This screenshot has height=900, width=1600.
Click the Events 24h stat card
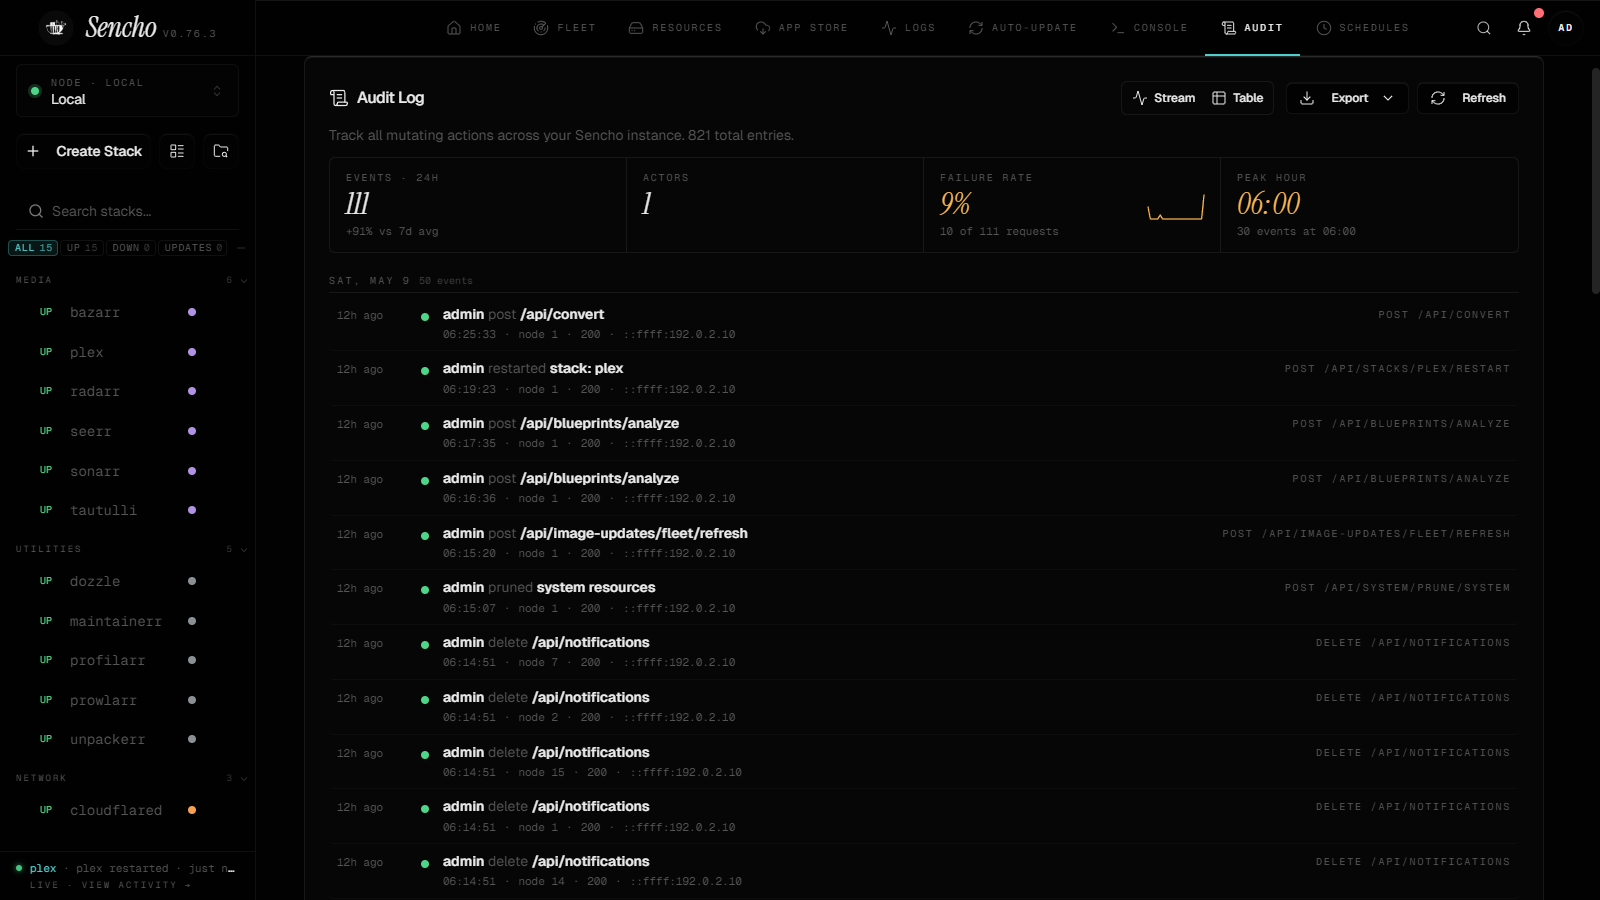click(478, 204)
